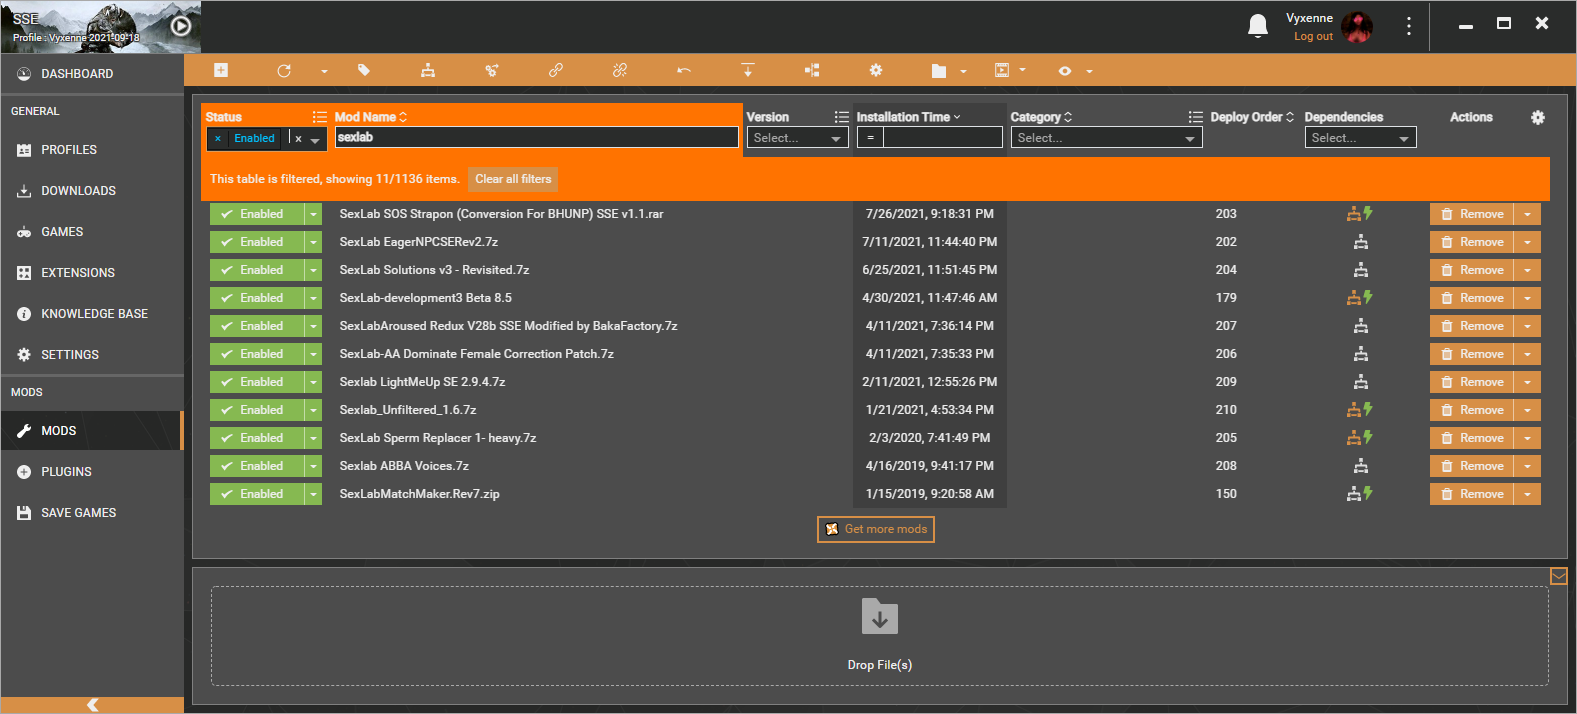
Task: Toggle Enabled for SexLab EagerNPCSERev2.7z
Action: click(x=256, y=242)
